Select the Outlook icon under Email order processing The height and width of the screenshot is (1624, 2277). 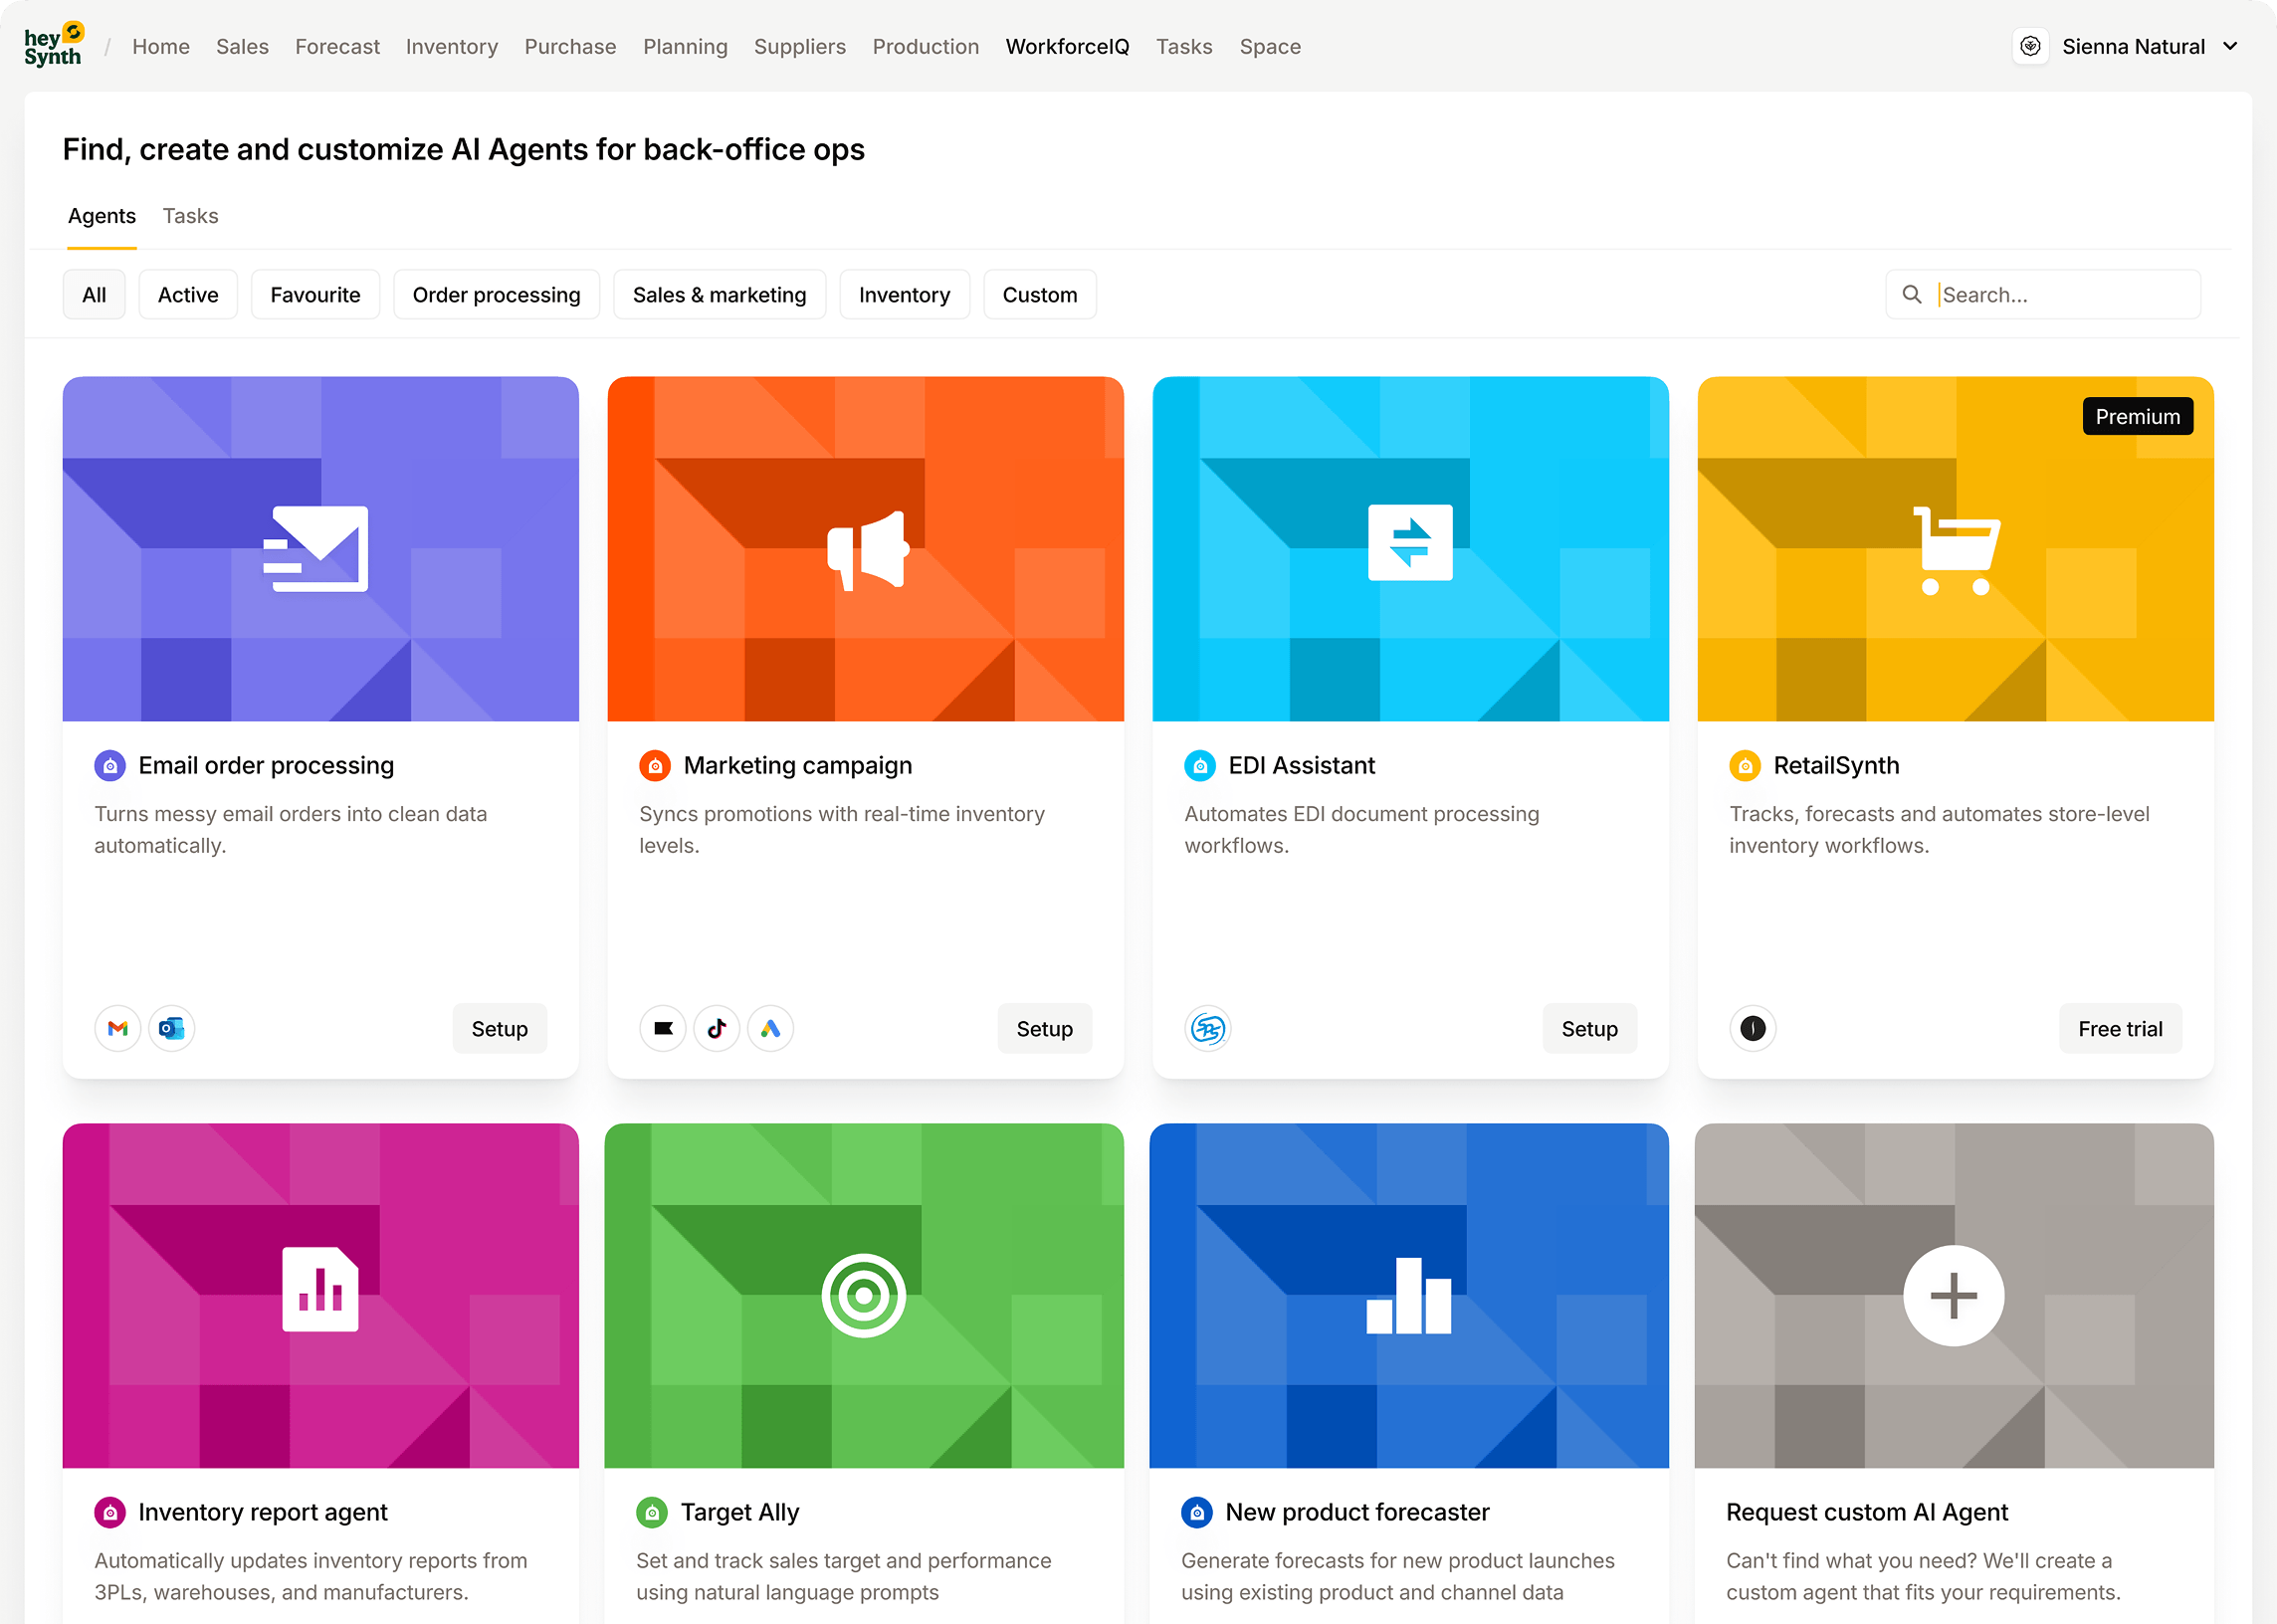tap(171, 1028)
